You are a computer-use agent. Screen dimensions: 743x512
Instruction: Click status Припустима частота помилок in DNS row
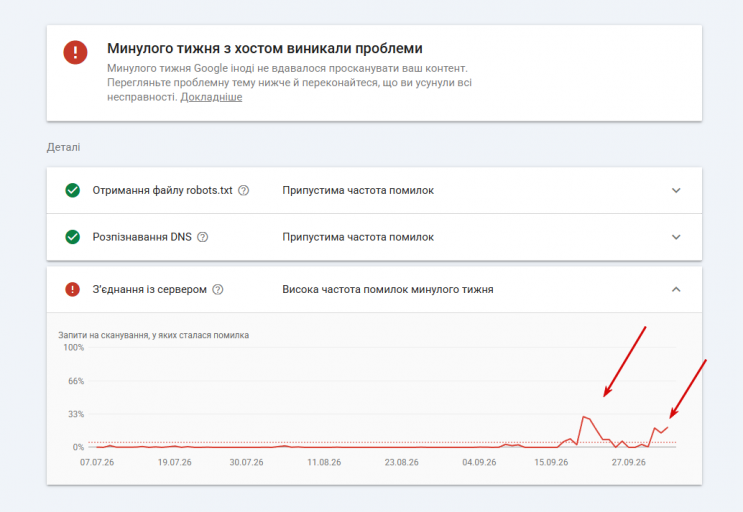358,237
